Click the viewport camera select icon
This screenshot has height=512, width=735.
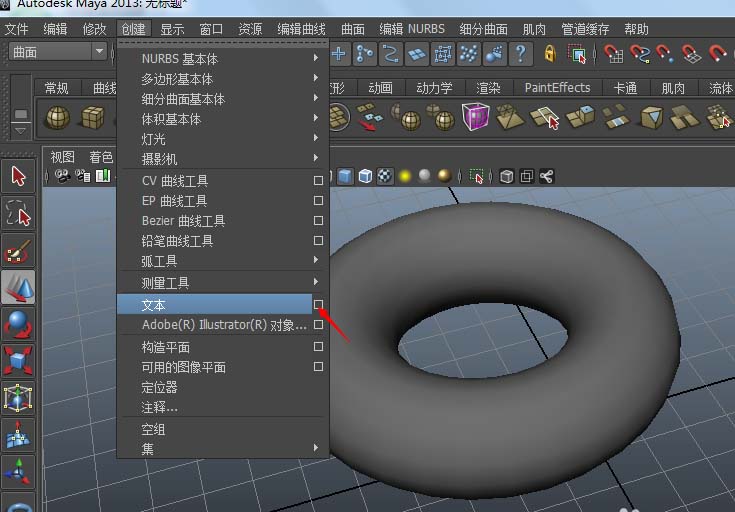coord(62,176)
